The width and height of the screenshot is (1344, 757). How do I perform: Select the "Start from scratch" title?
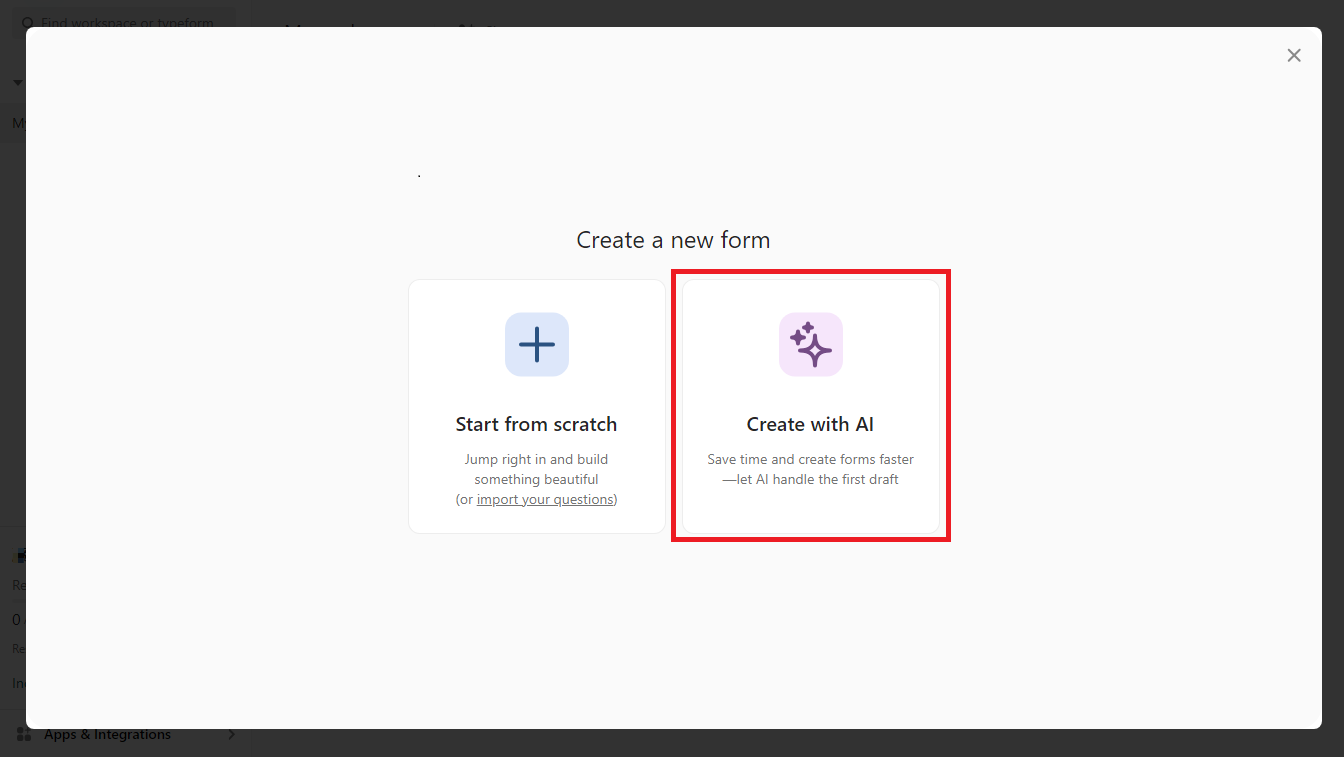pos(536,424)
